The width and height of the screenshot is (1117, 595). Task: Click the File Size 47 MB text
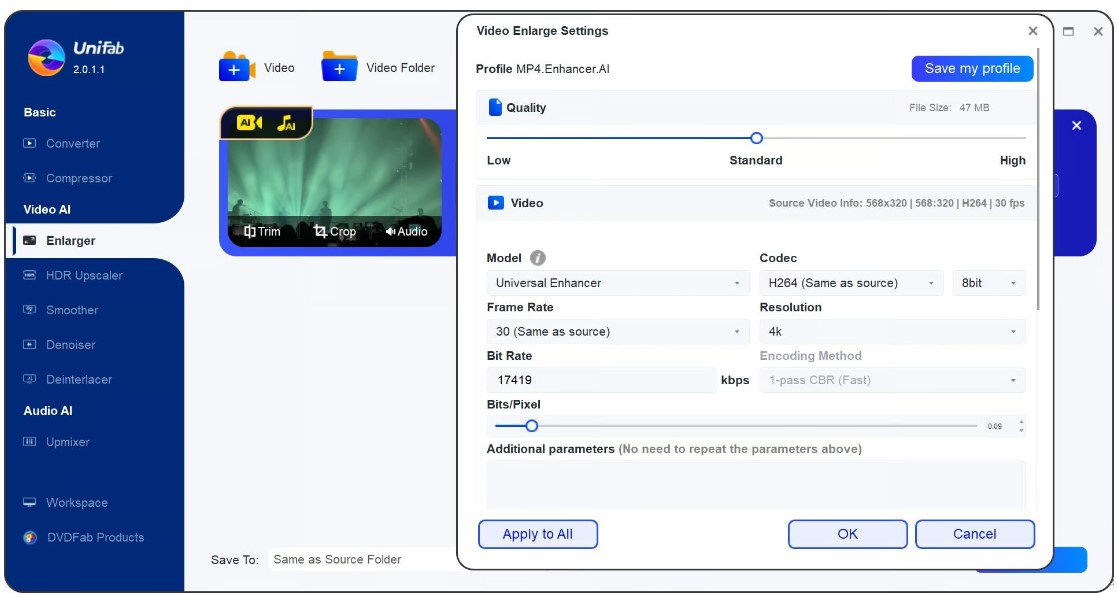(x=949, y=108)
